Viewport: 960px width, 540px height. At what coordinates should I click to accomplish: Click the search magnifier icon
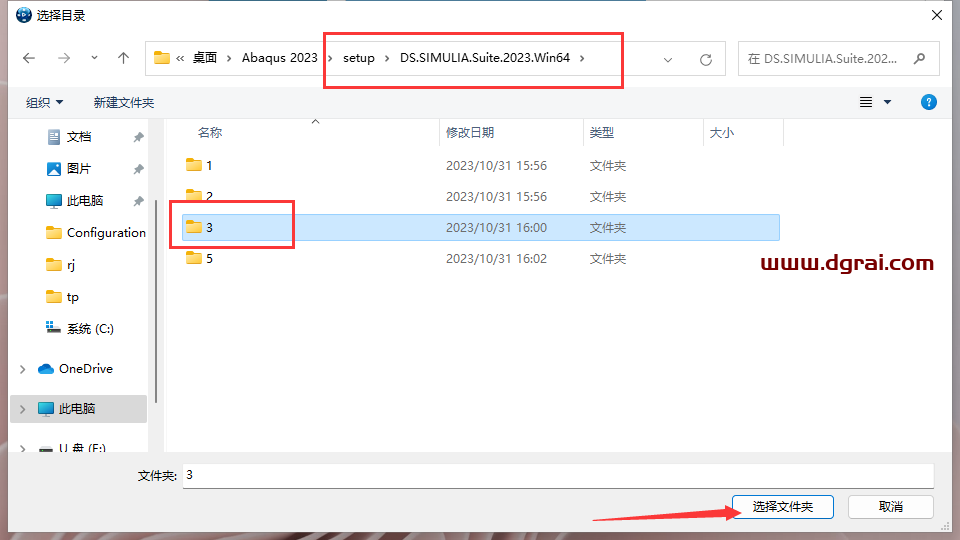click(x=919, y=59)
